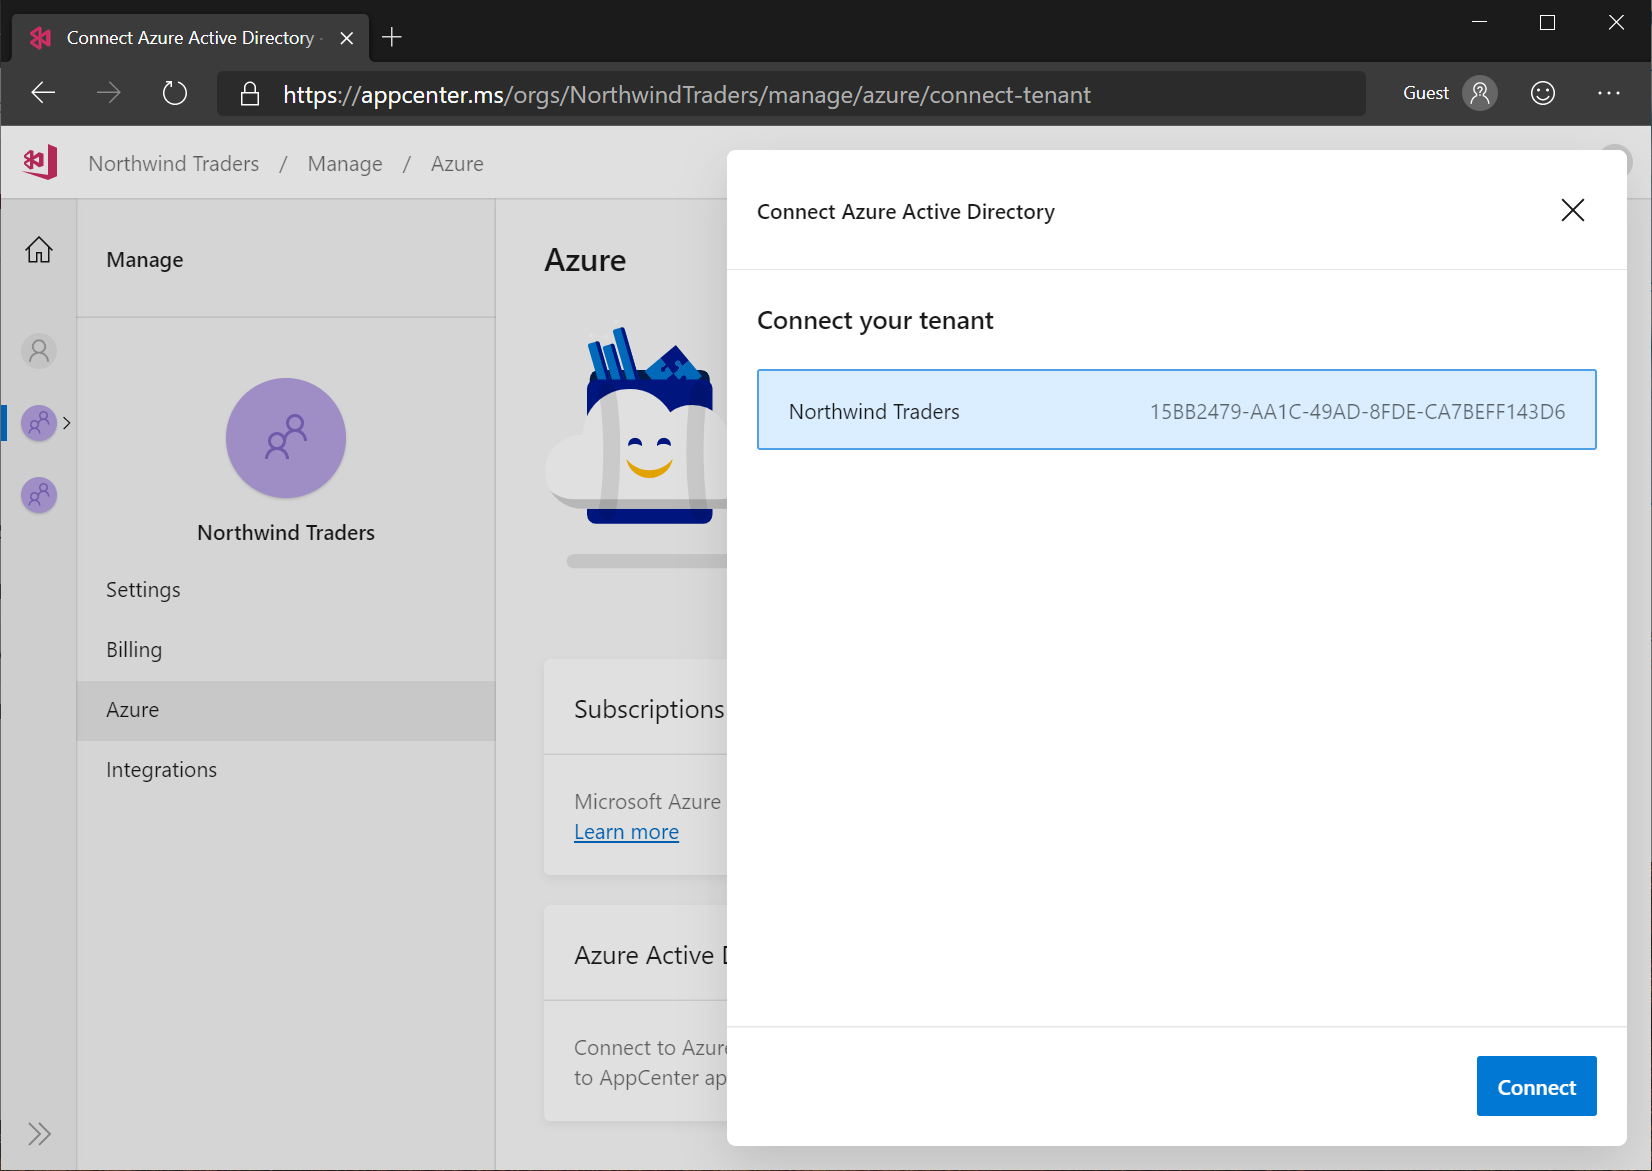
Task: Refresh the page using the reload icon
Action: (174, 92)
